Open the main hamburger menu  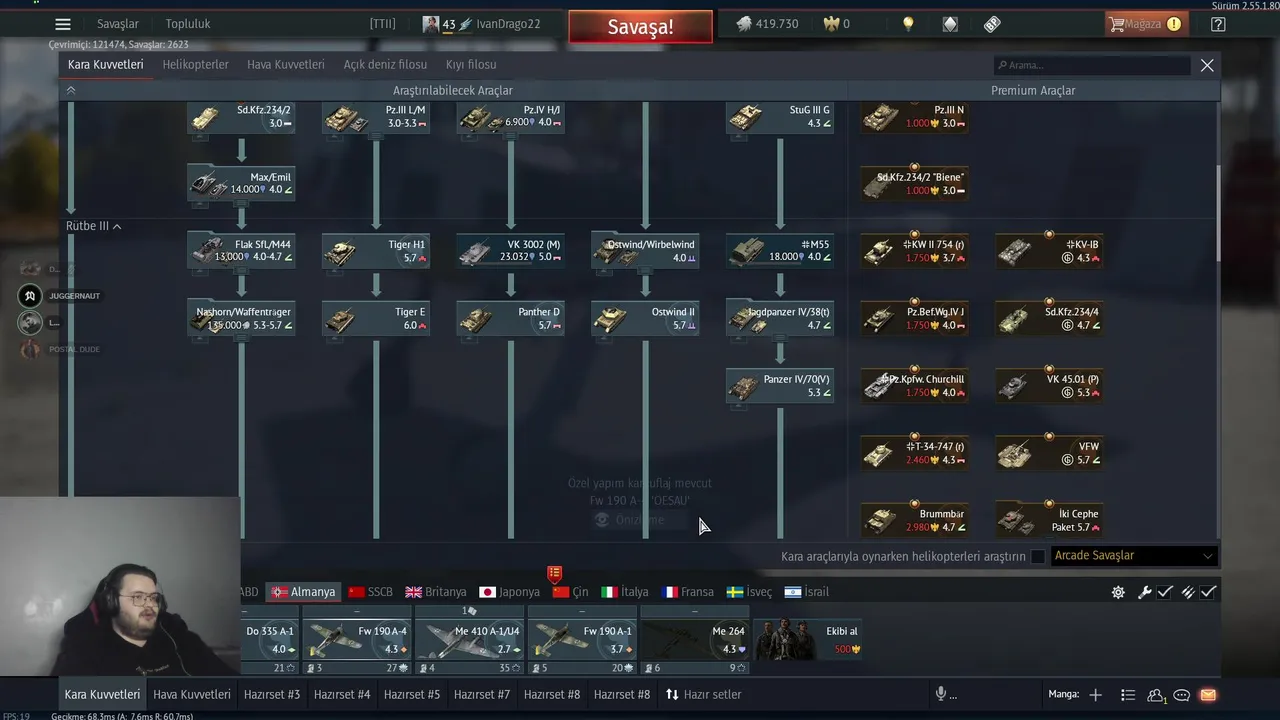pos(63,25)
